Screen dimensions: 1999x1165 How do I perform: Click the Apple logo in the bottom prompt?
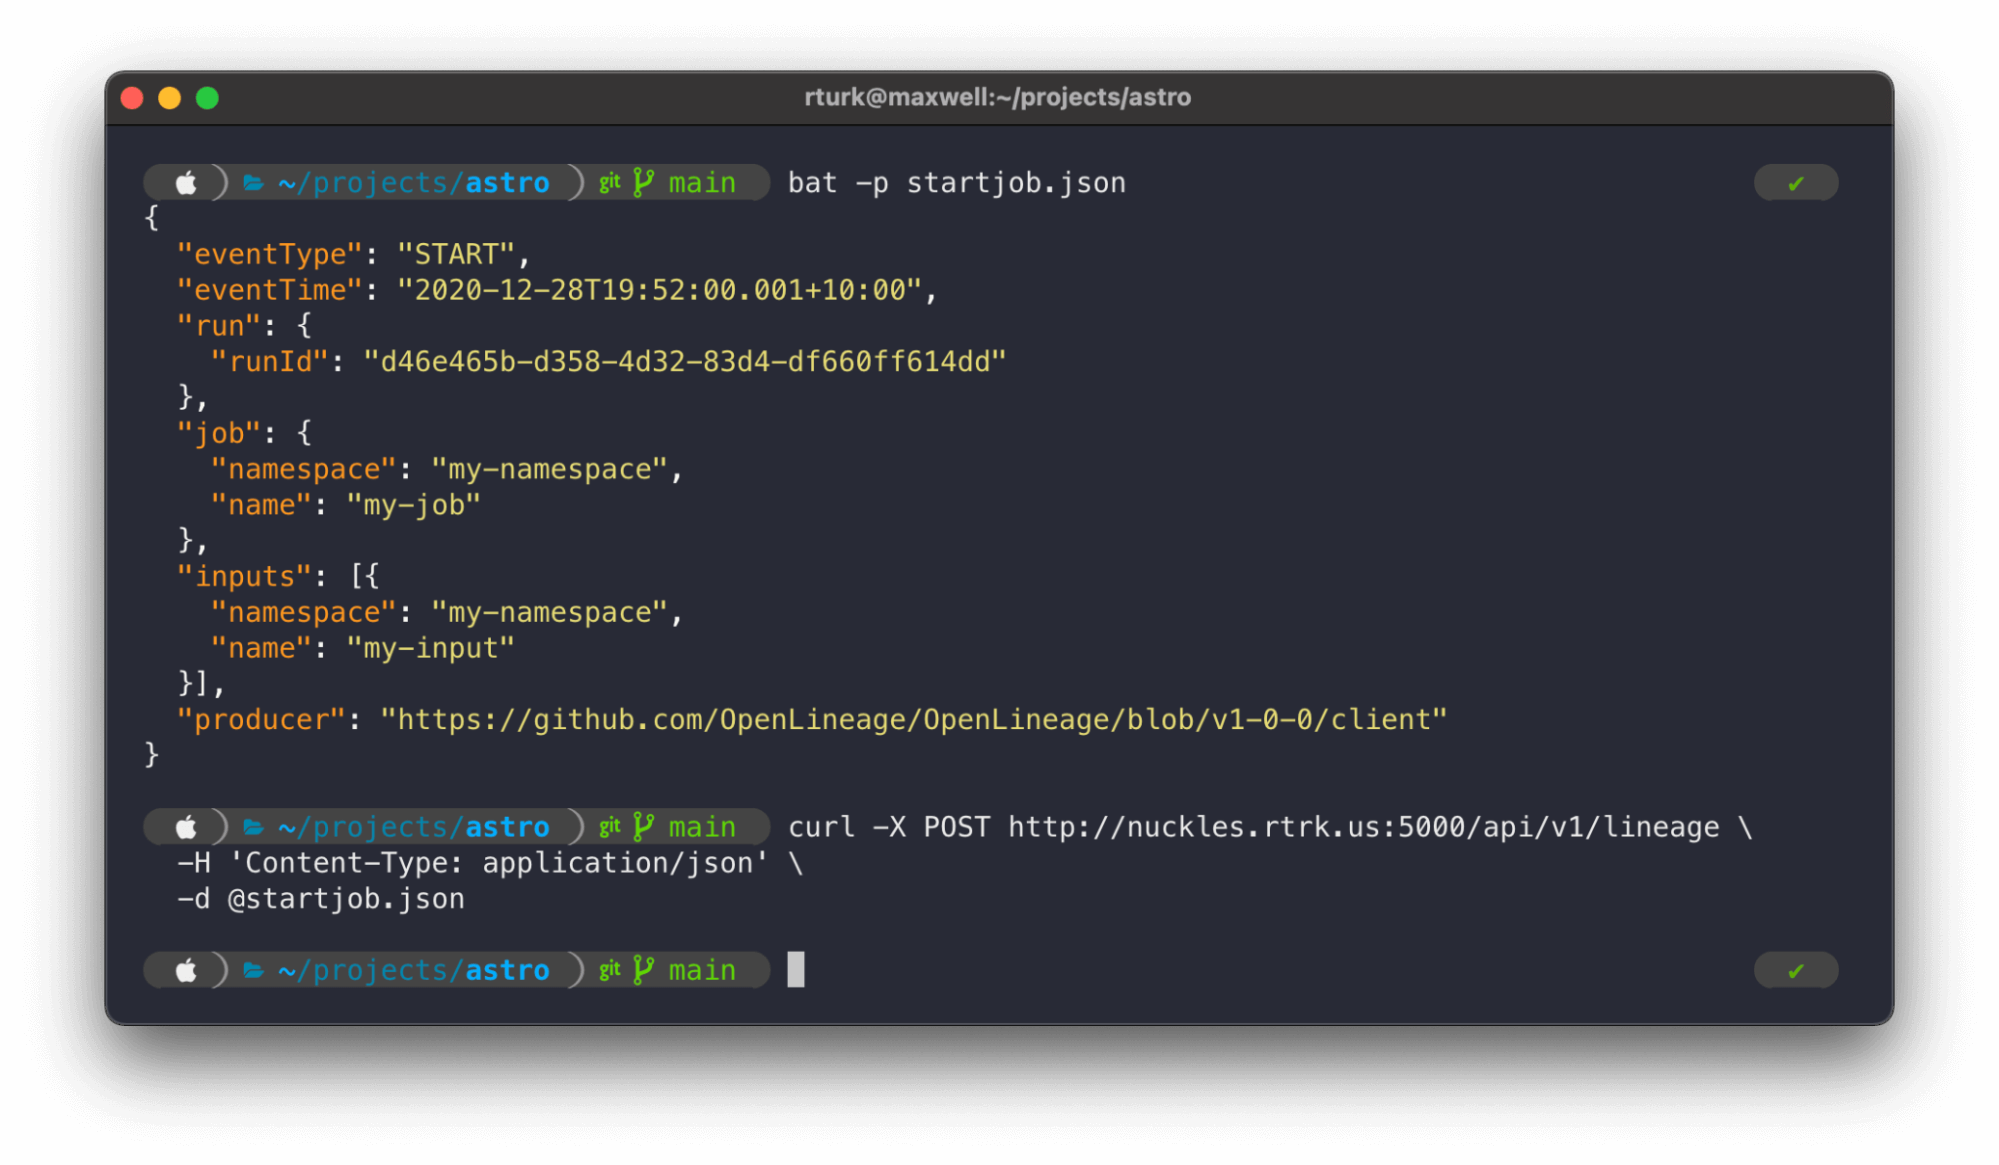(x=185, y=969)
